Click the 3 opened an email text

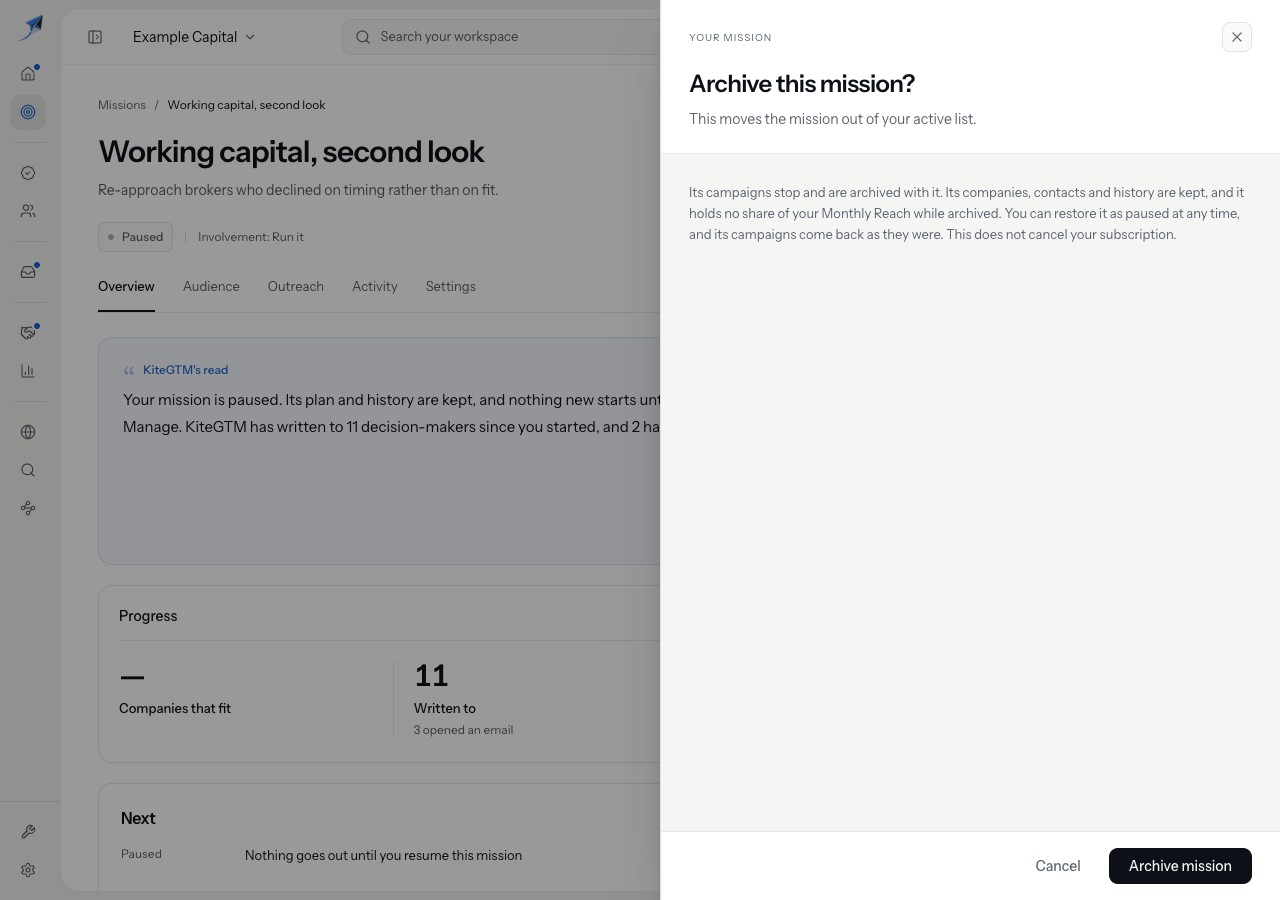pyautogui.click(x=463, y=730)
